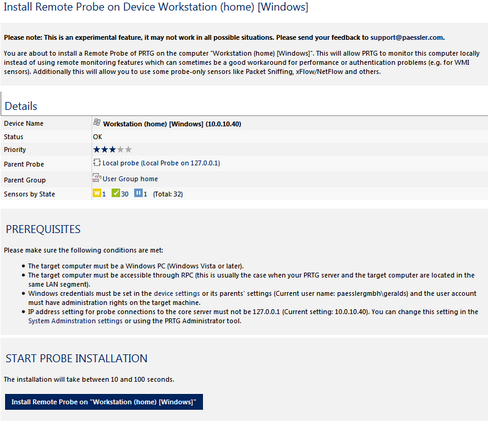Set priority to three stars
Viewport: 490px width, 424px height.
point(113,149)
